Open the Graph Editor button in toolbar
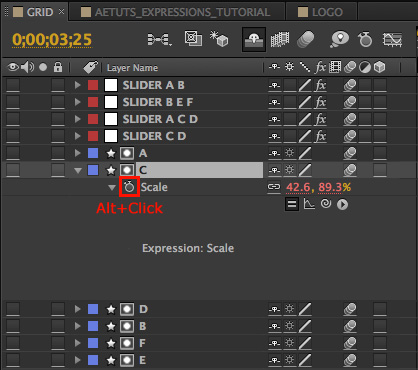 pos(392,40)
